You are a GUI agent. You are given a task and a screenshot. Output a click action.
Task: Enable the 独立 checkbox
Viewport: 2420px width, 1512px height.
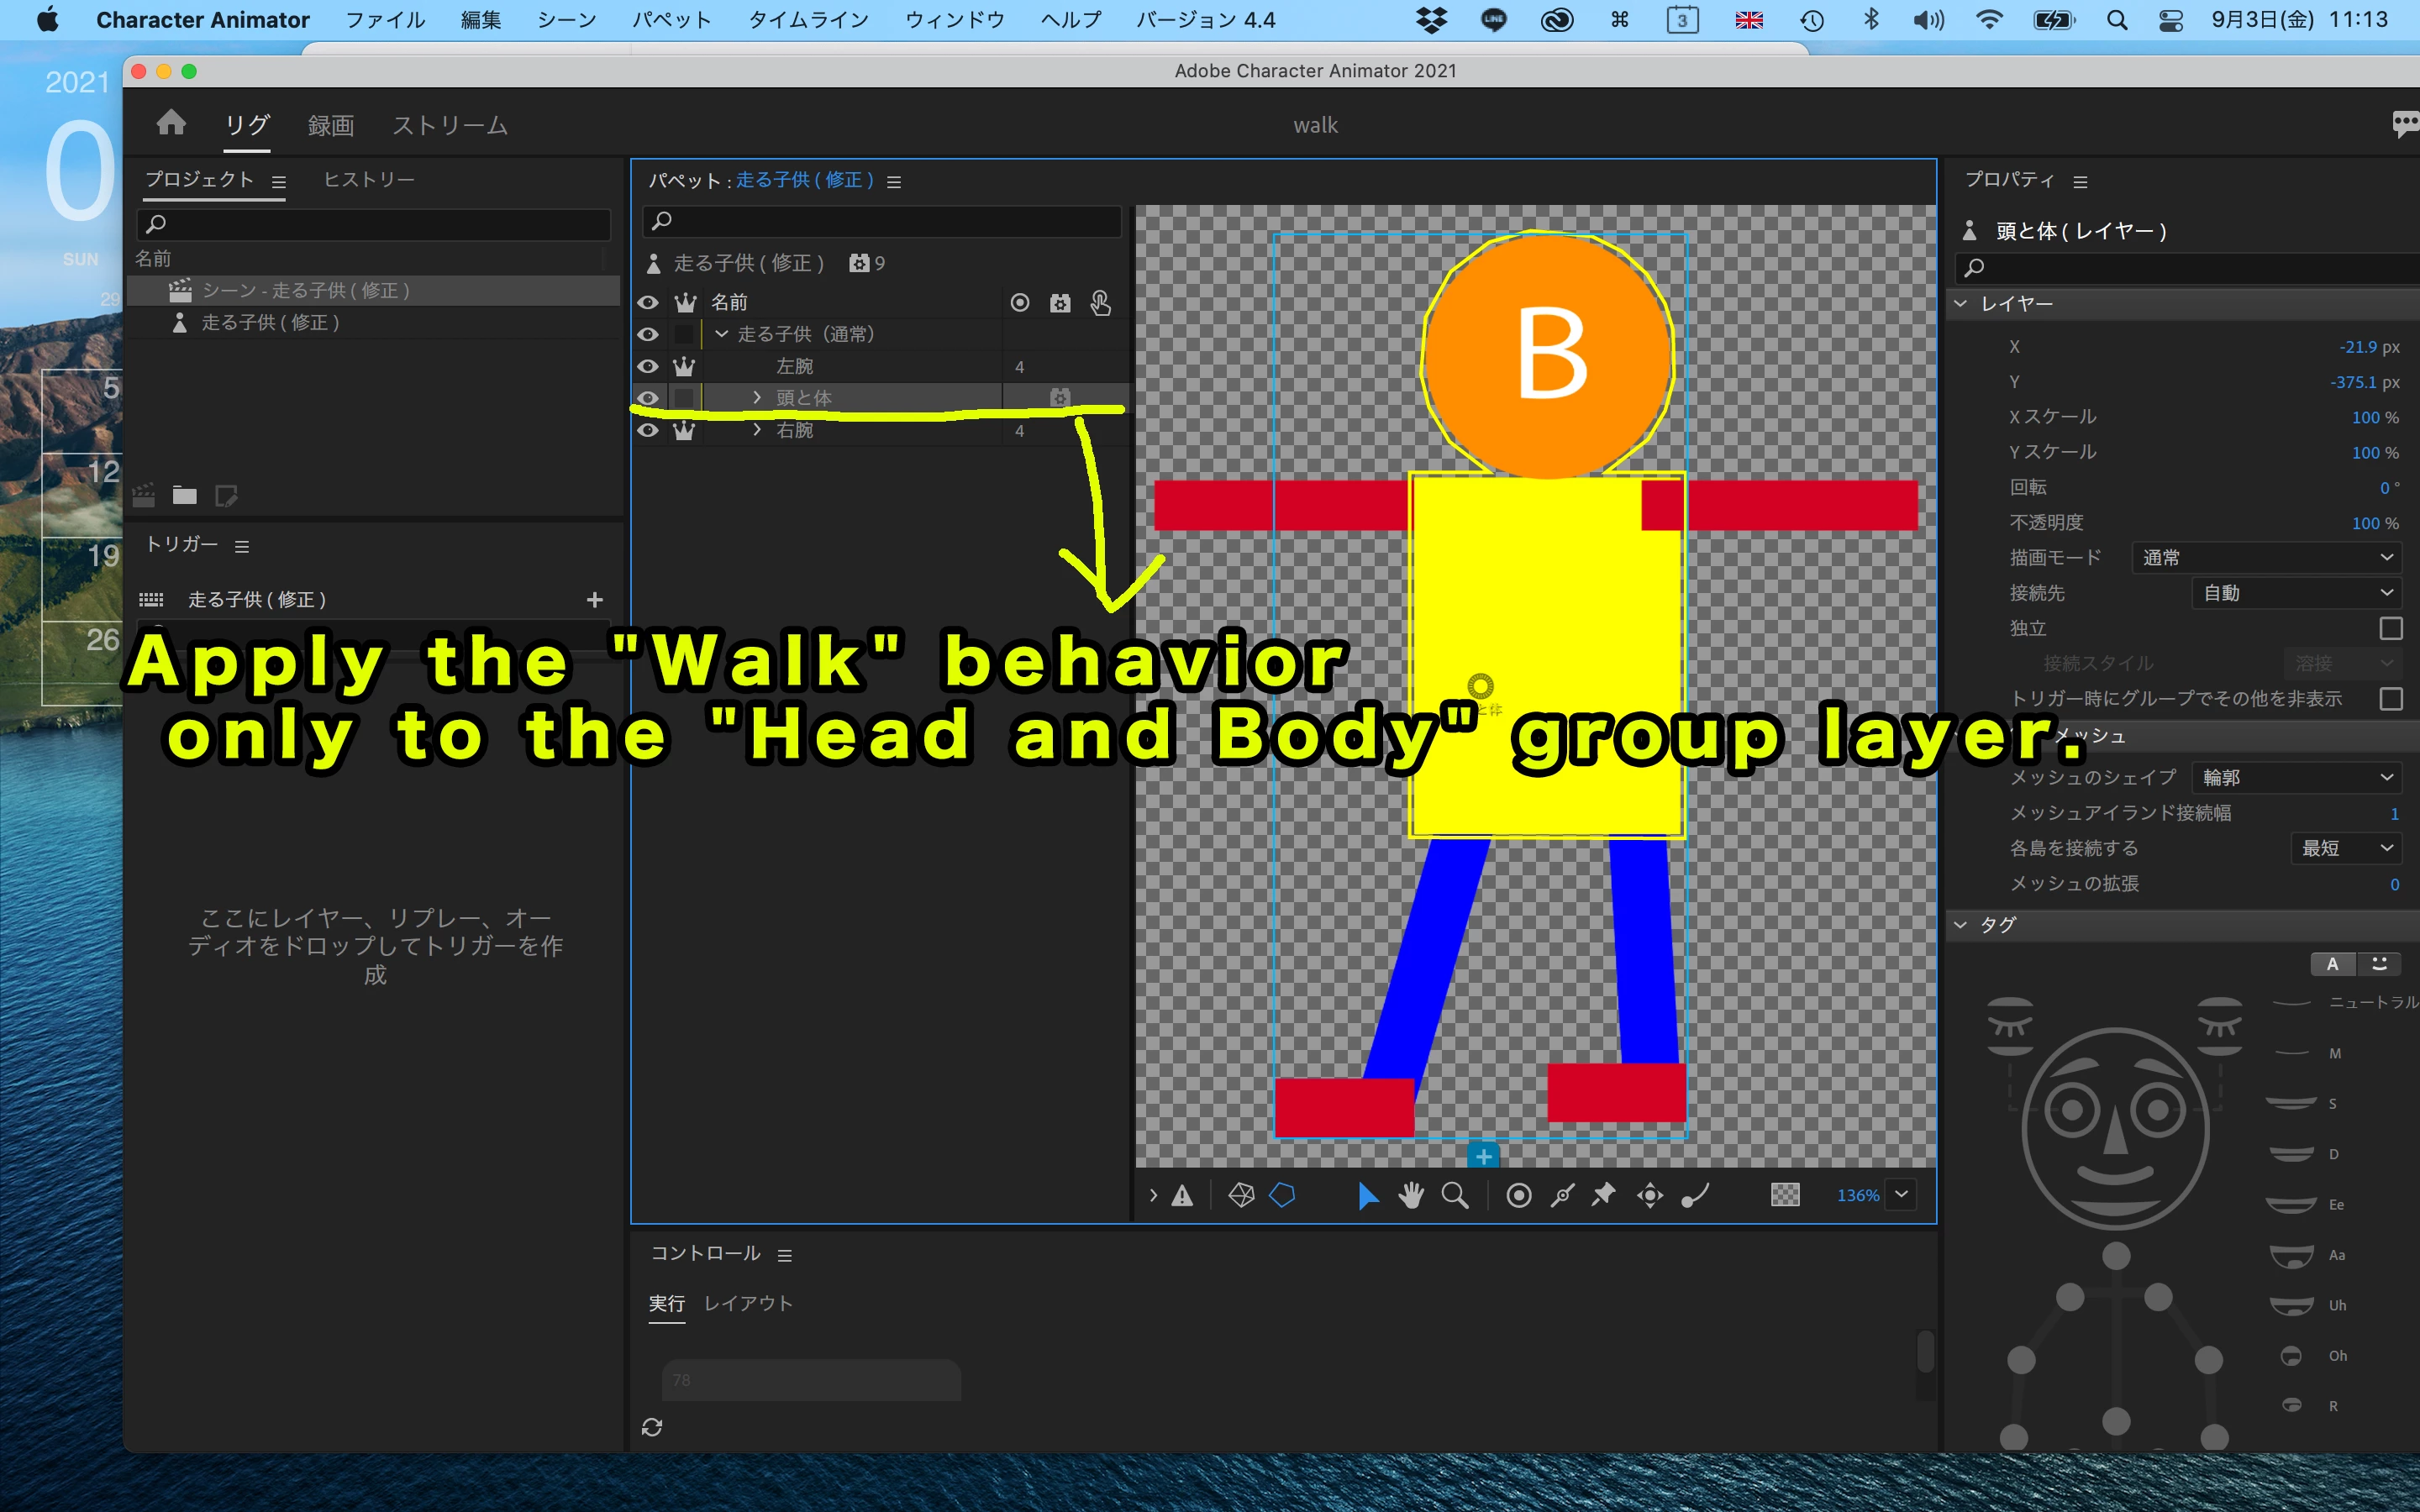point(2390,628)
